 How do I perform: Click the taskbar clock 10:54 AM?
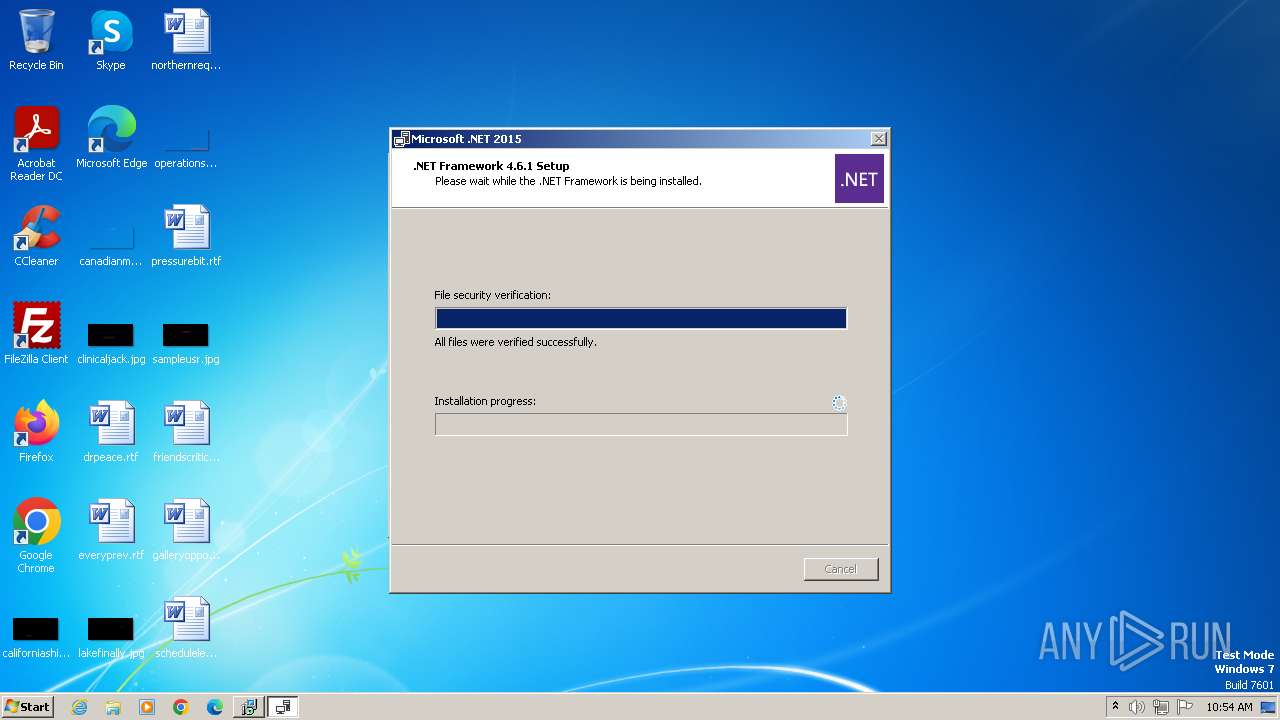[x=1229, y=707]
